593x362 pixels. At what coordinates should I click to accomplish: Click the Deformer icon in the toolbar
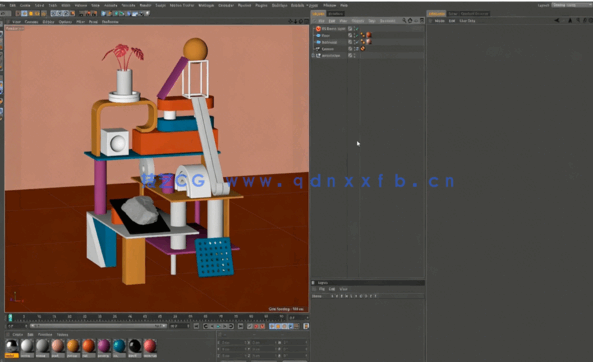[x=129, y=13]
